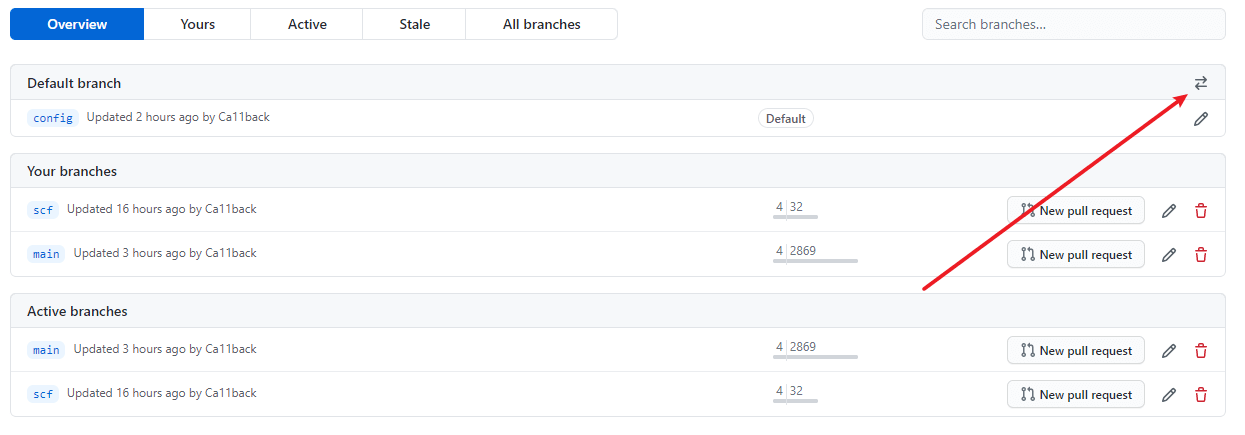Open the main branch link under Your branches
The width and height of the screenshot is (1245, 435).
[46, 254]
